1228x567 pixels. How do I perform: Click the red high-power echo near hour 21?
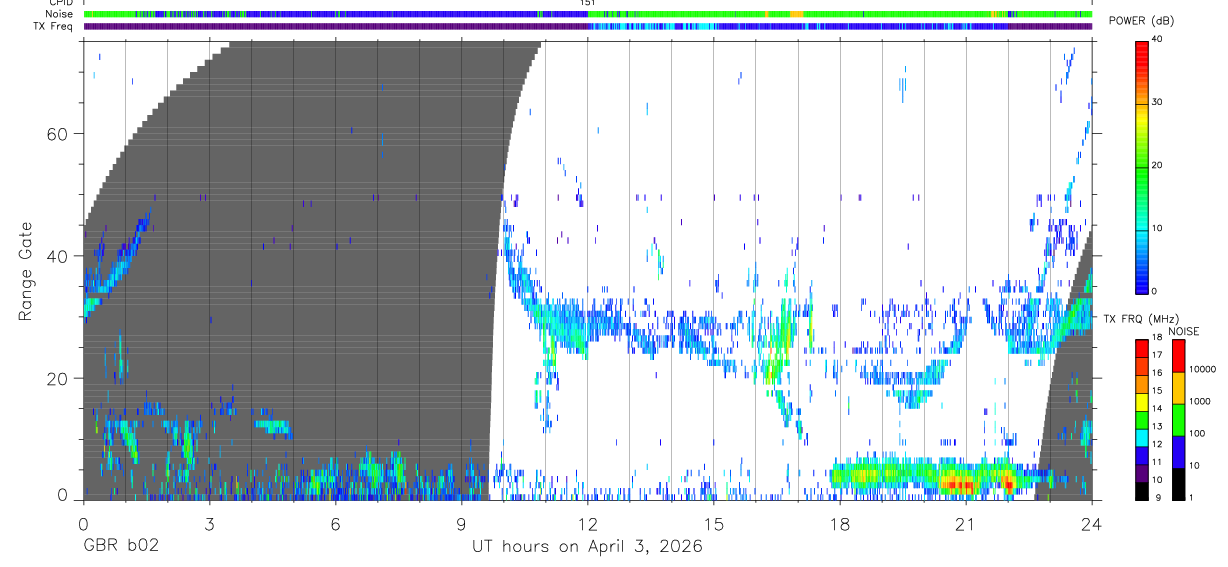(960, 484)
